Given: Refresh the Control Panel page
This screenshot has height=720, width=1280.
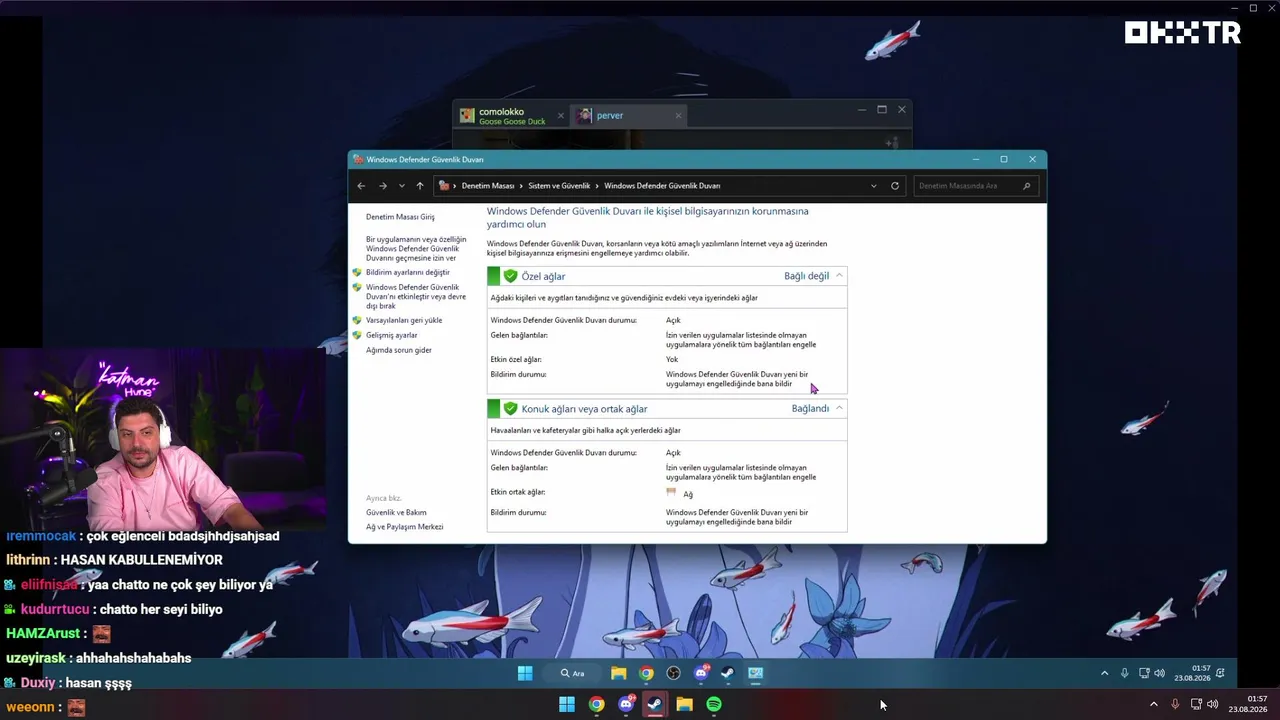Looking at the screenshot, I should [x=895, y=186].
